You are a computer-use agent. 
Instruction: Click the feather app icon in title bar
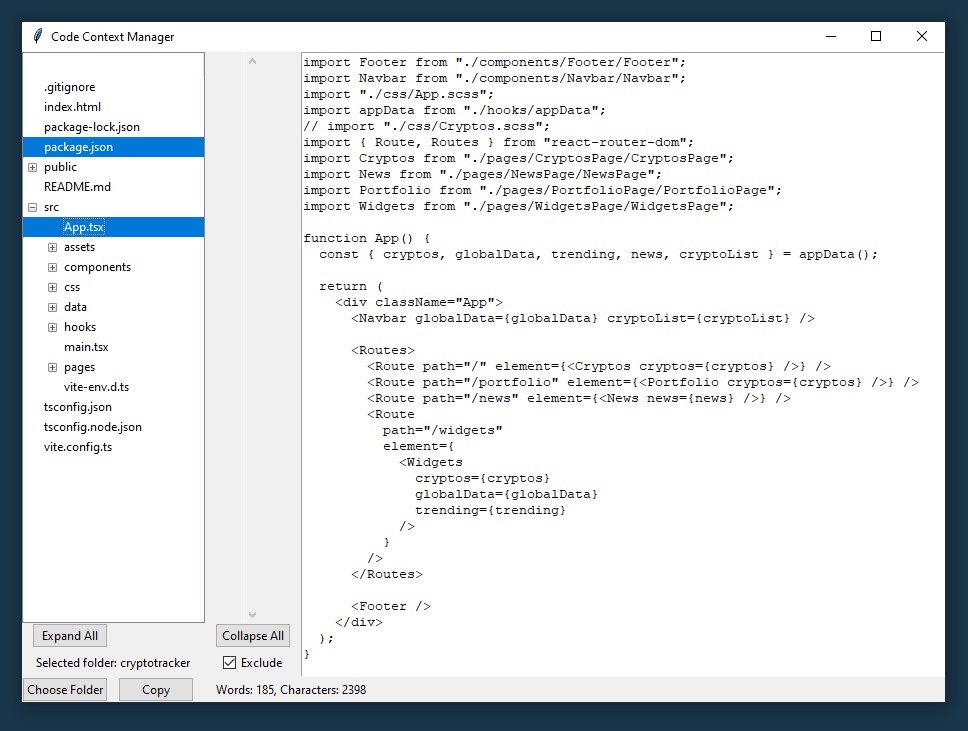point(38,37)
